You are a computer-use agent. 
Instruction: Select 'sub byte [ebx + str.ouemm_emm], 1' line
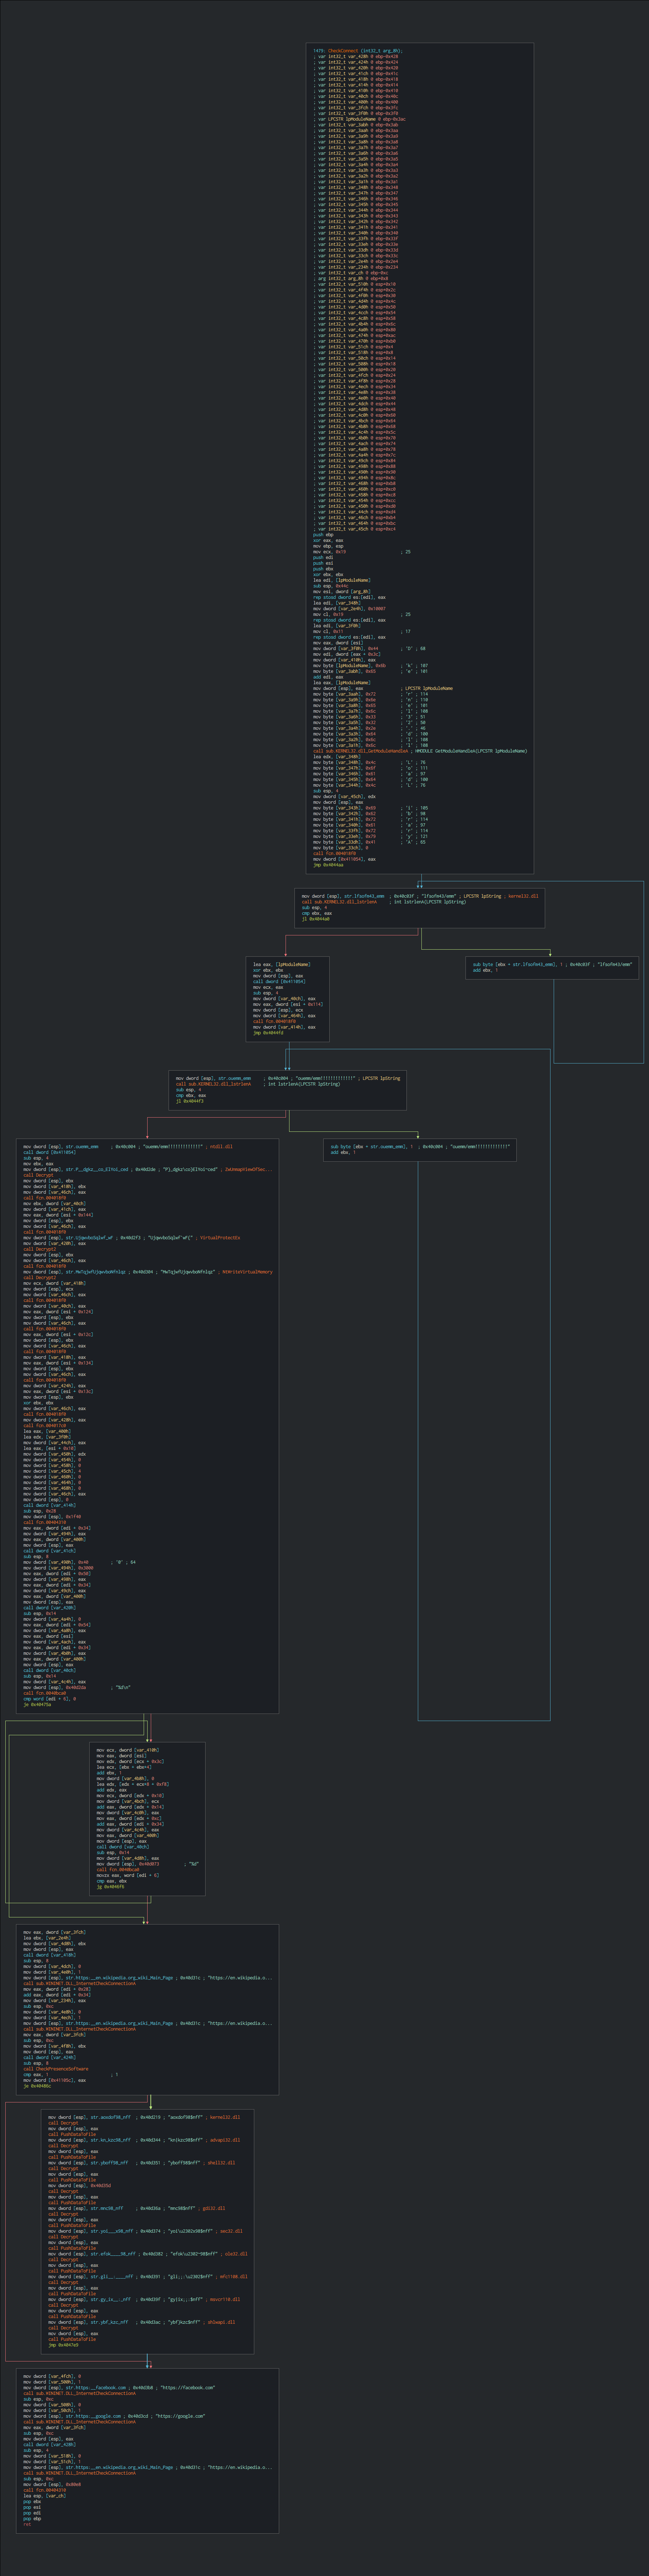pyautogui.click(x=420, y=1147)
